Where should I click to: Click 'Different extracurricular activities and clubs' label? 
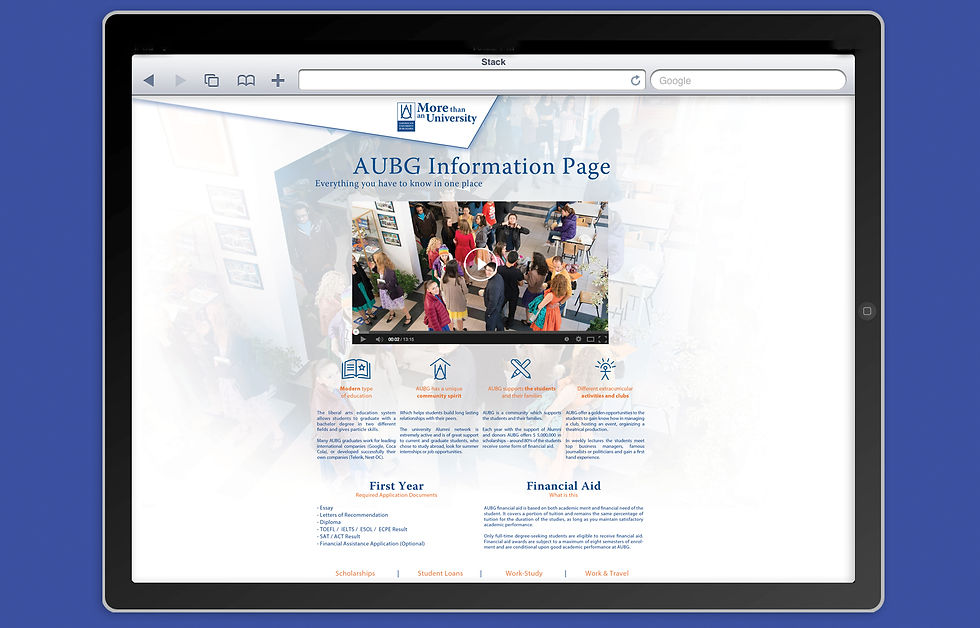pyautogui.click(x=605, y=392)
